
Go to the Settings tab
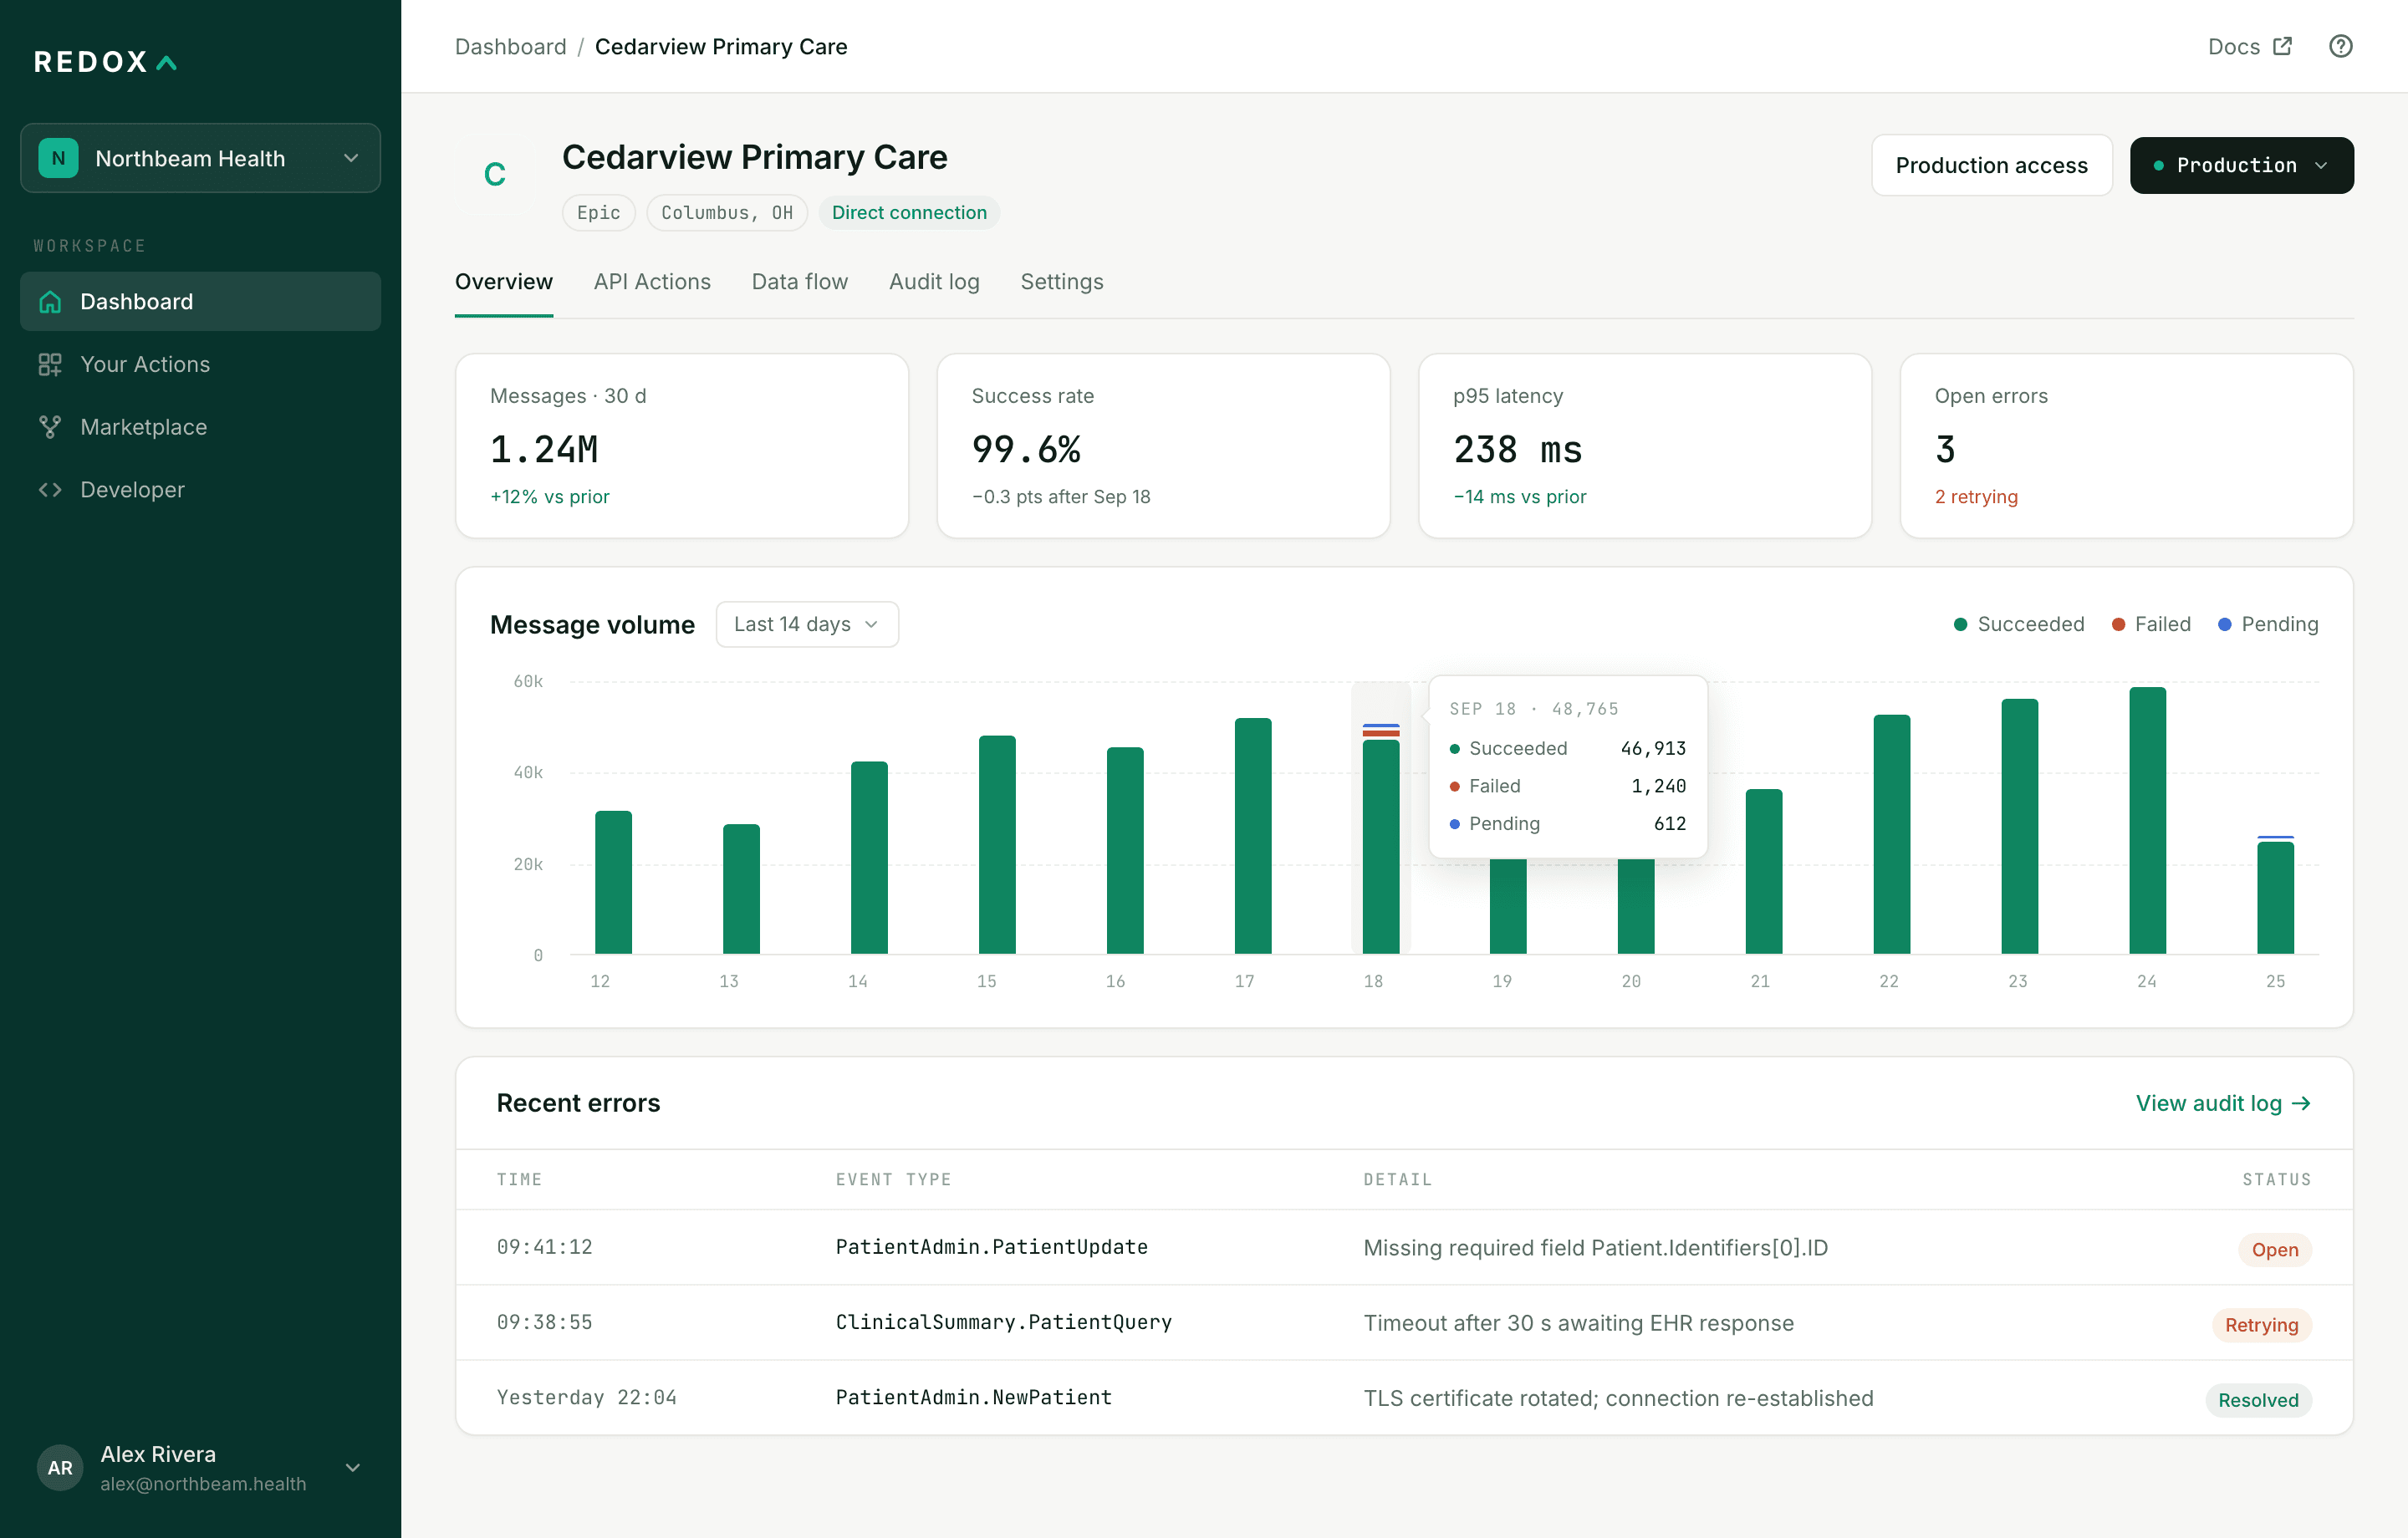coord(1062,282)
